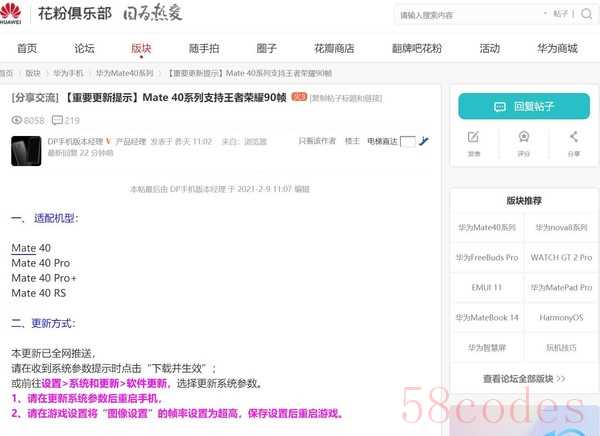The image size is (600, 436).
Task: Click the DP手机版本经理 author name
Action: coord(75,141)
